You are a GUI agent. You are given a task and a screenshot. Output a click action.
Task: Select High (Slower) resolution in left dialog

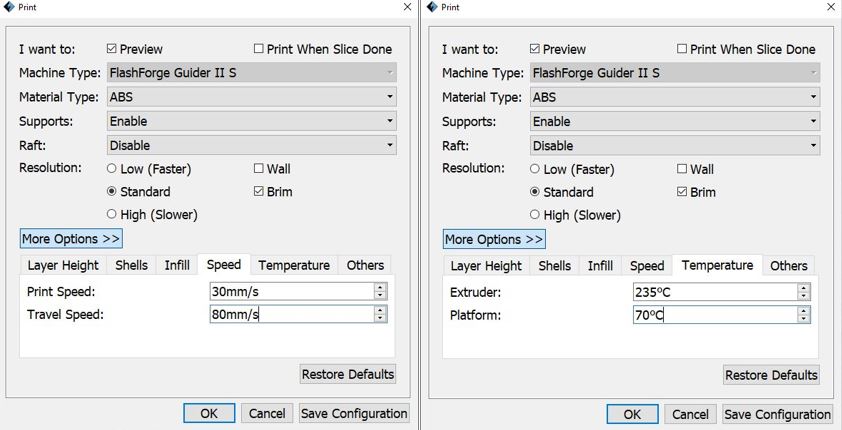pos(112,214)
